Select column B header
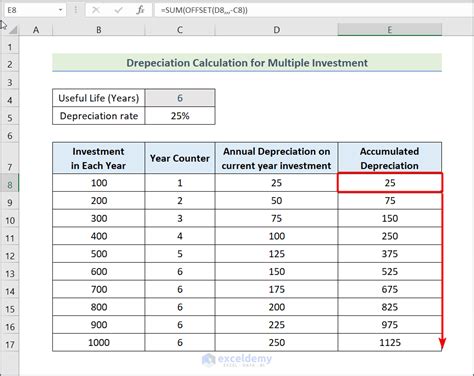This screenshot has height=376, width=474. (99, 30)
